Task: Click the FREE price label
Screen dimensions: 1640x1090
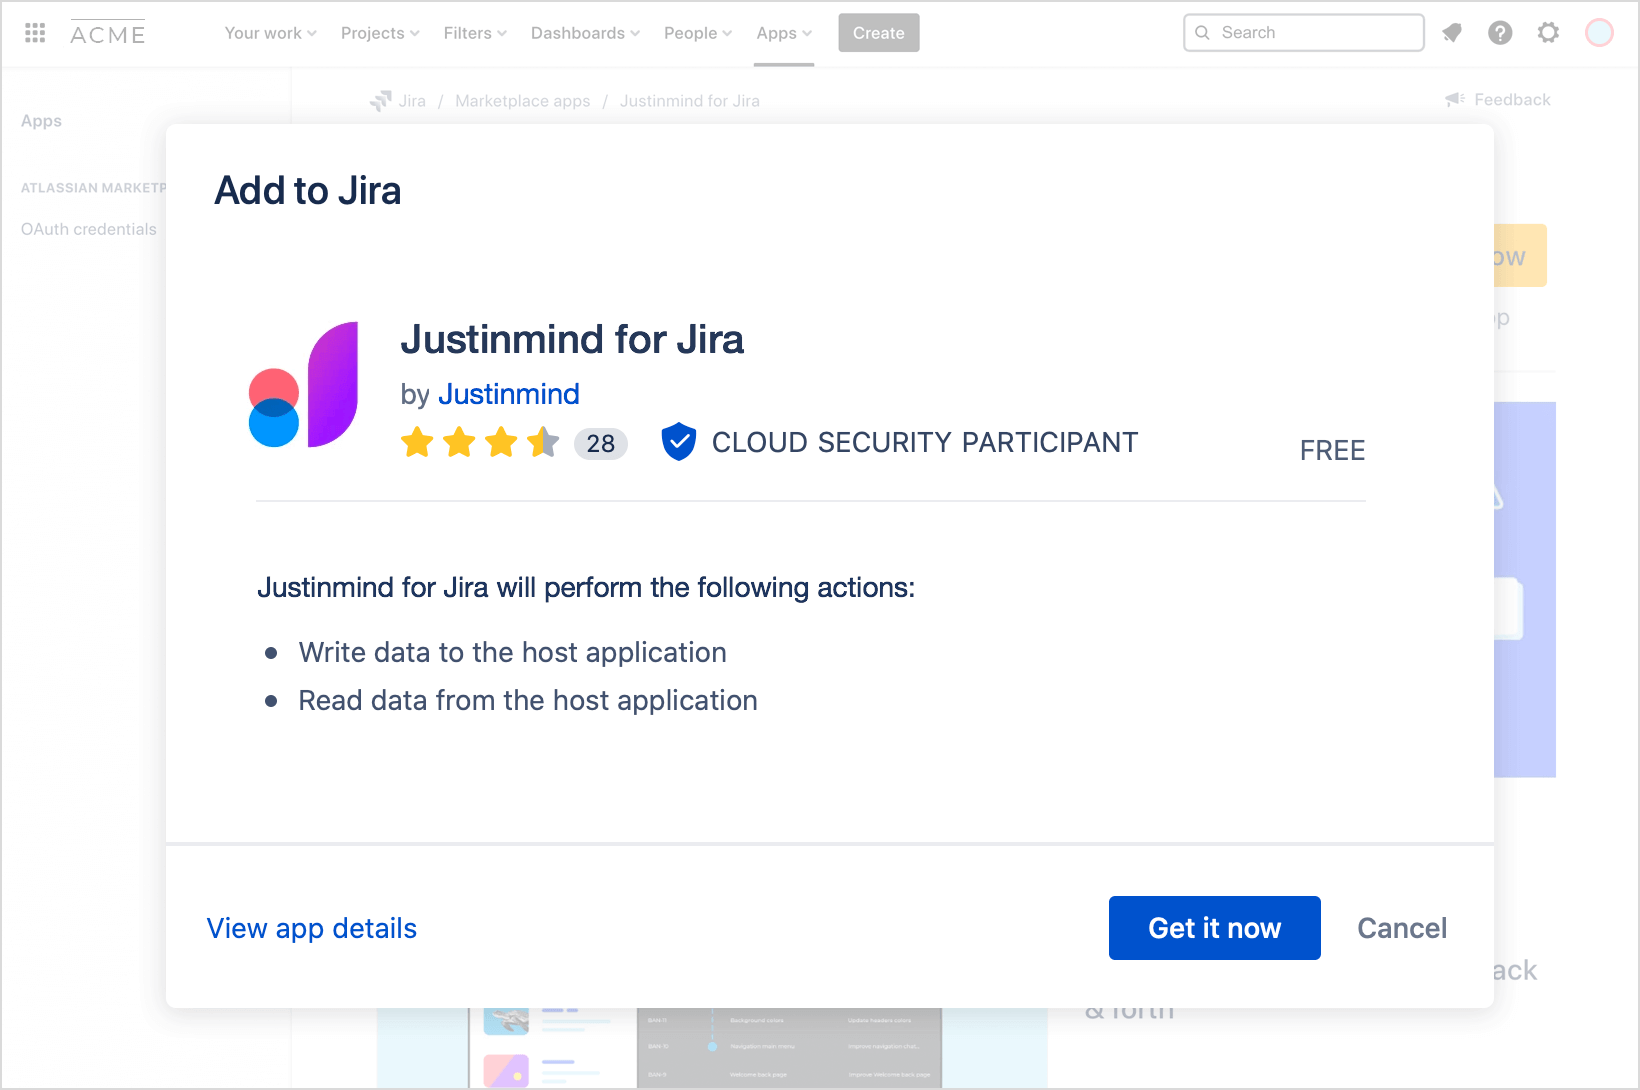Action: [1333, 450]
